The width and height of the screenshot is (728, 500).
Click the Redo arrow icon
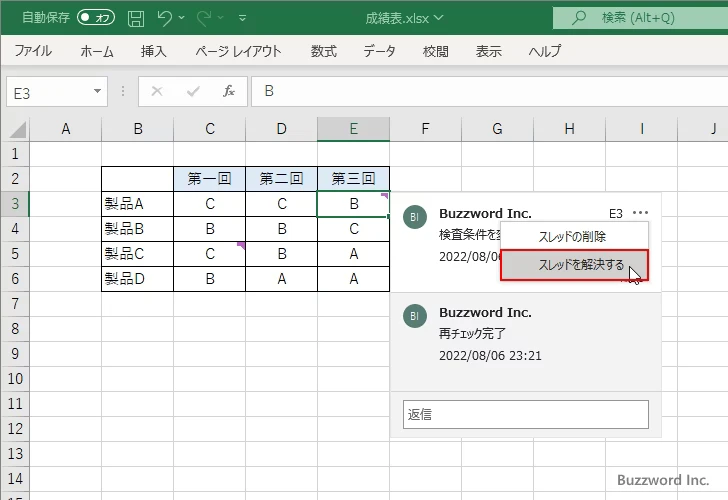click(x=204, y=18)
